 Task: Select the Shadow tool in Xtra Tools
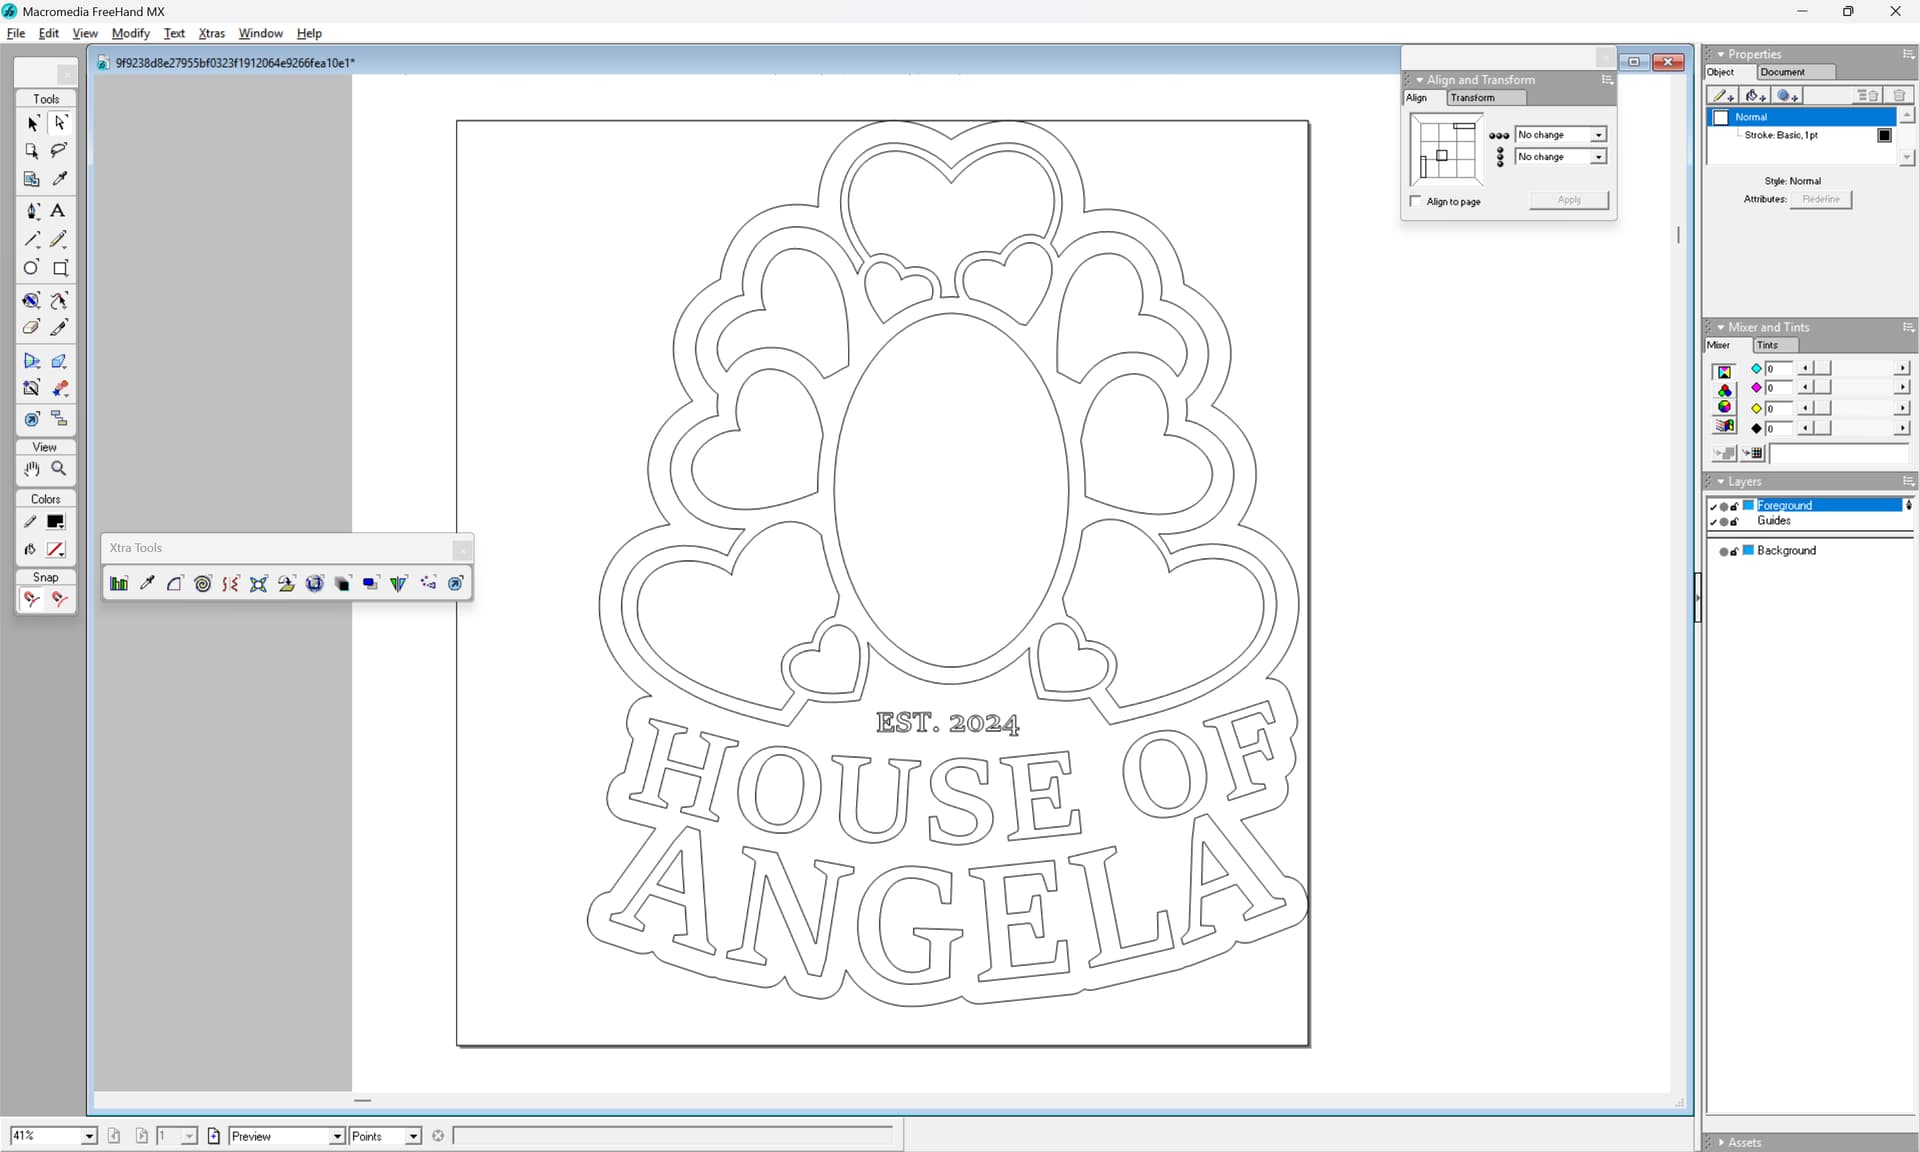coord(371,584)
